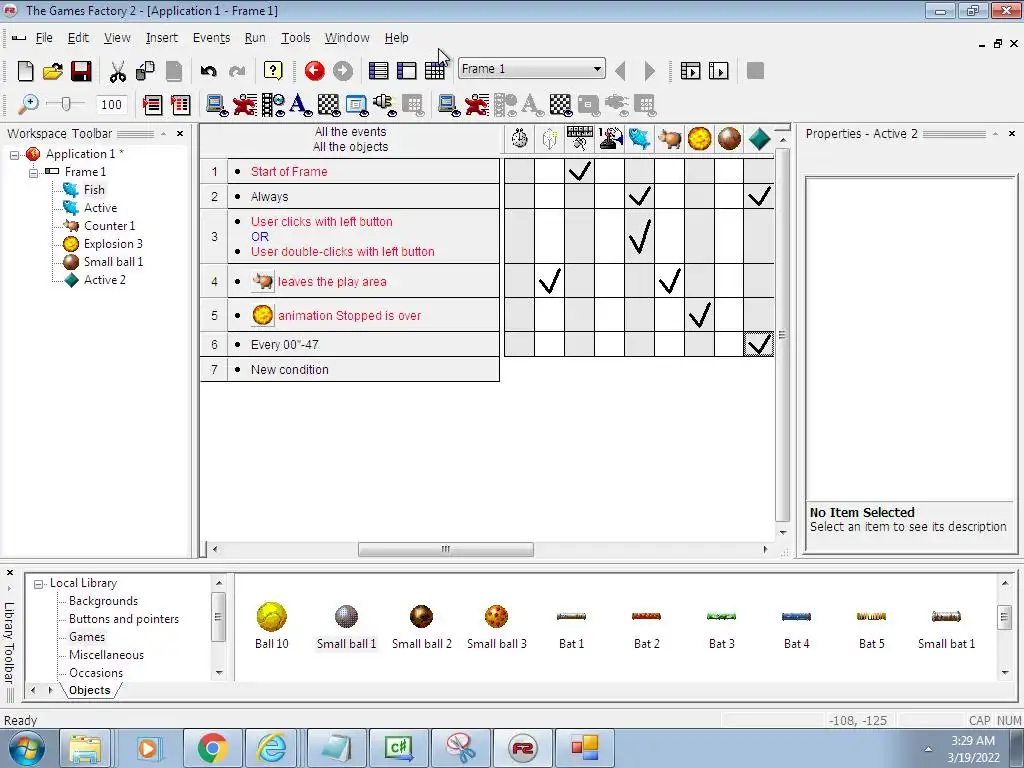Click empty Timer cell in Start of Frame row
The width and height of the screenshot is (1024, 768).
[519, 171]
